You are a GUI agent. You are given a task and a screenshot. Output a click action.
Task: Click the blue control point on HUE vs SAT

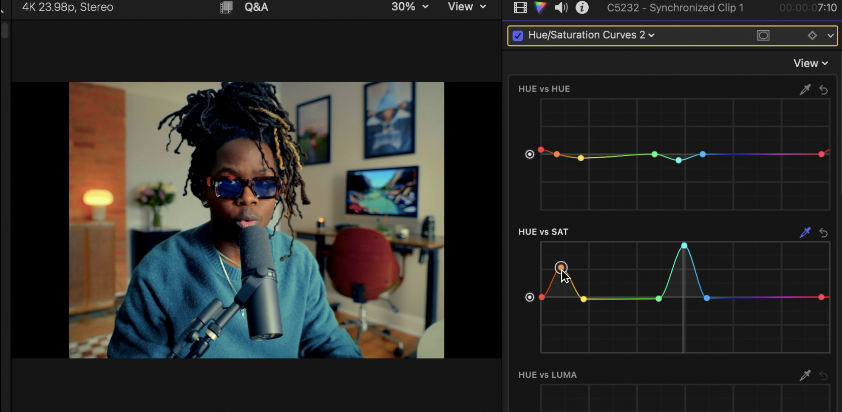coord(707,298)
